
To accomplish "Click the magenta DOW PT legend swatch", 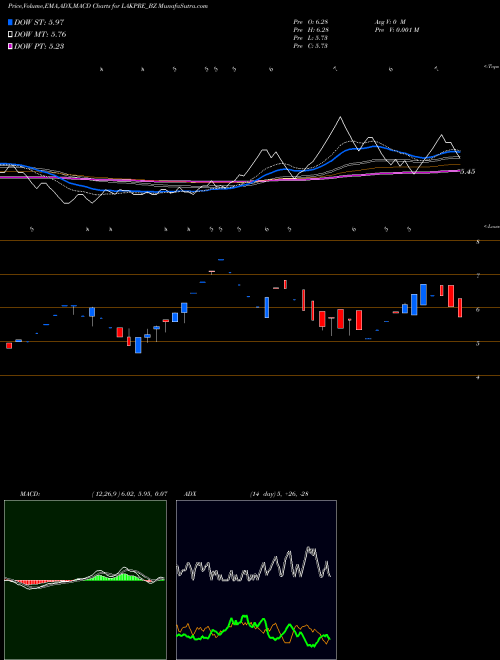I will tap(10, 46).
